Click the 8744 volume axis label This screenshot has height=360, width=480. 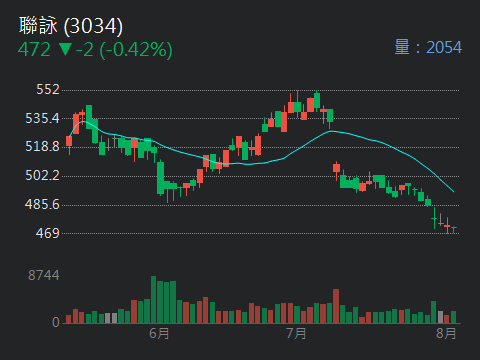(x=44, y=275)
